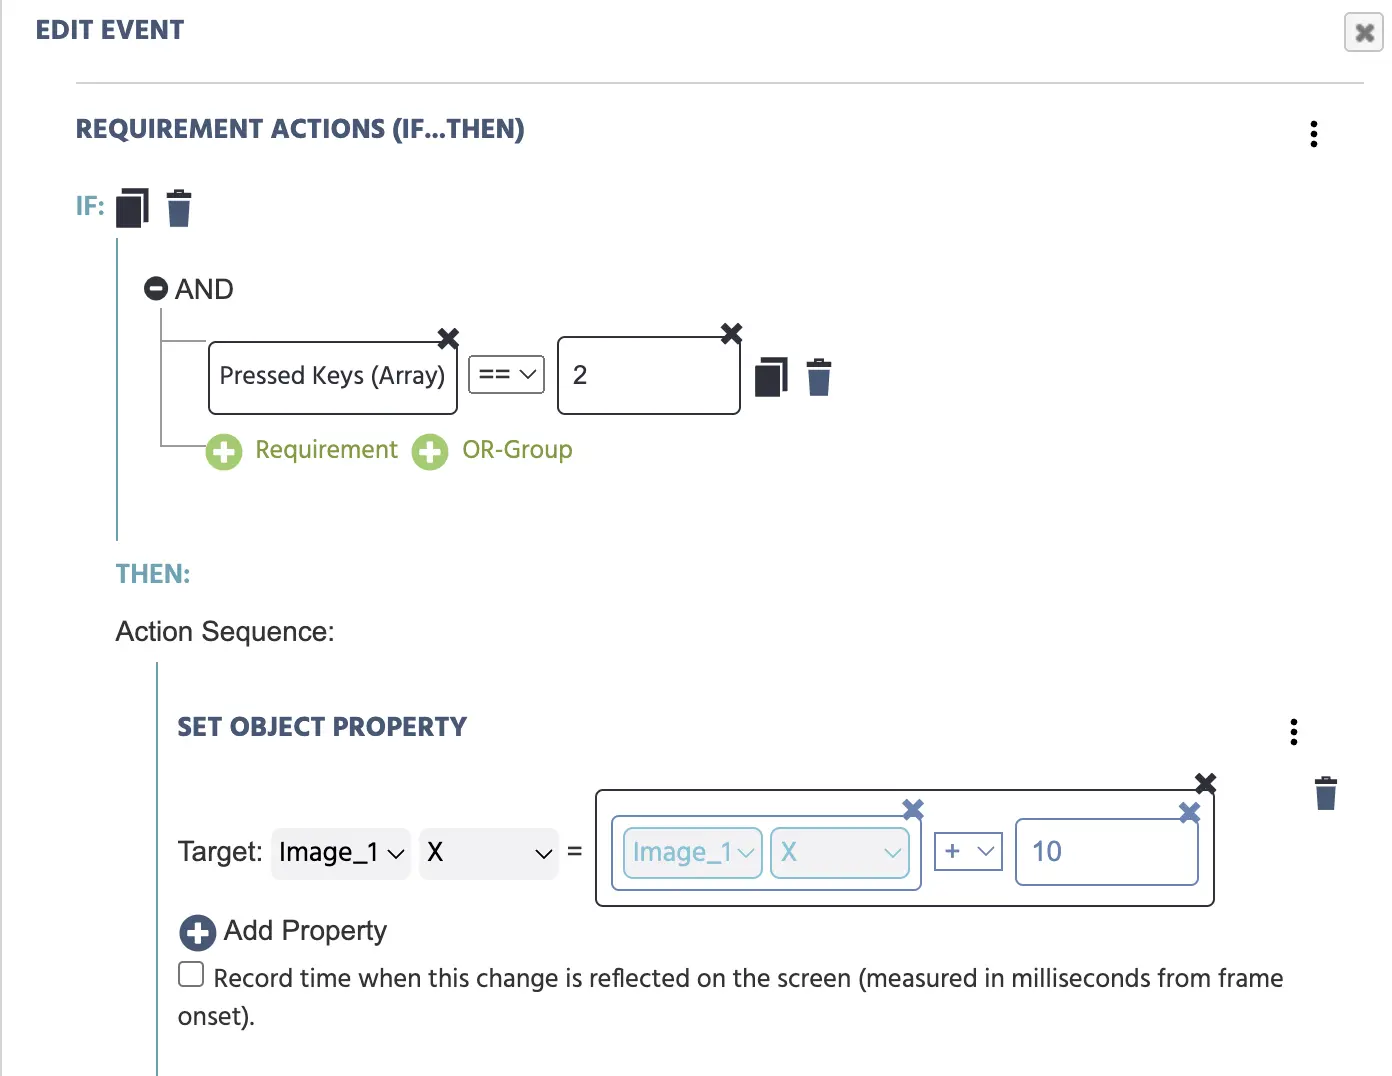Collapse the AND group

point(156,289)
